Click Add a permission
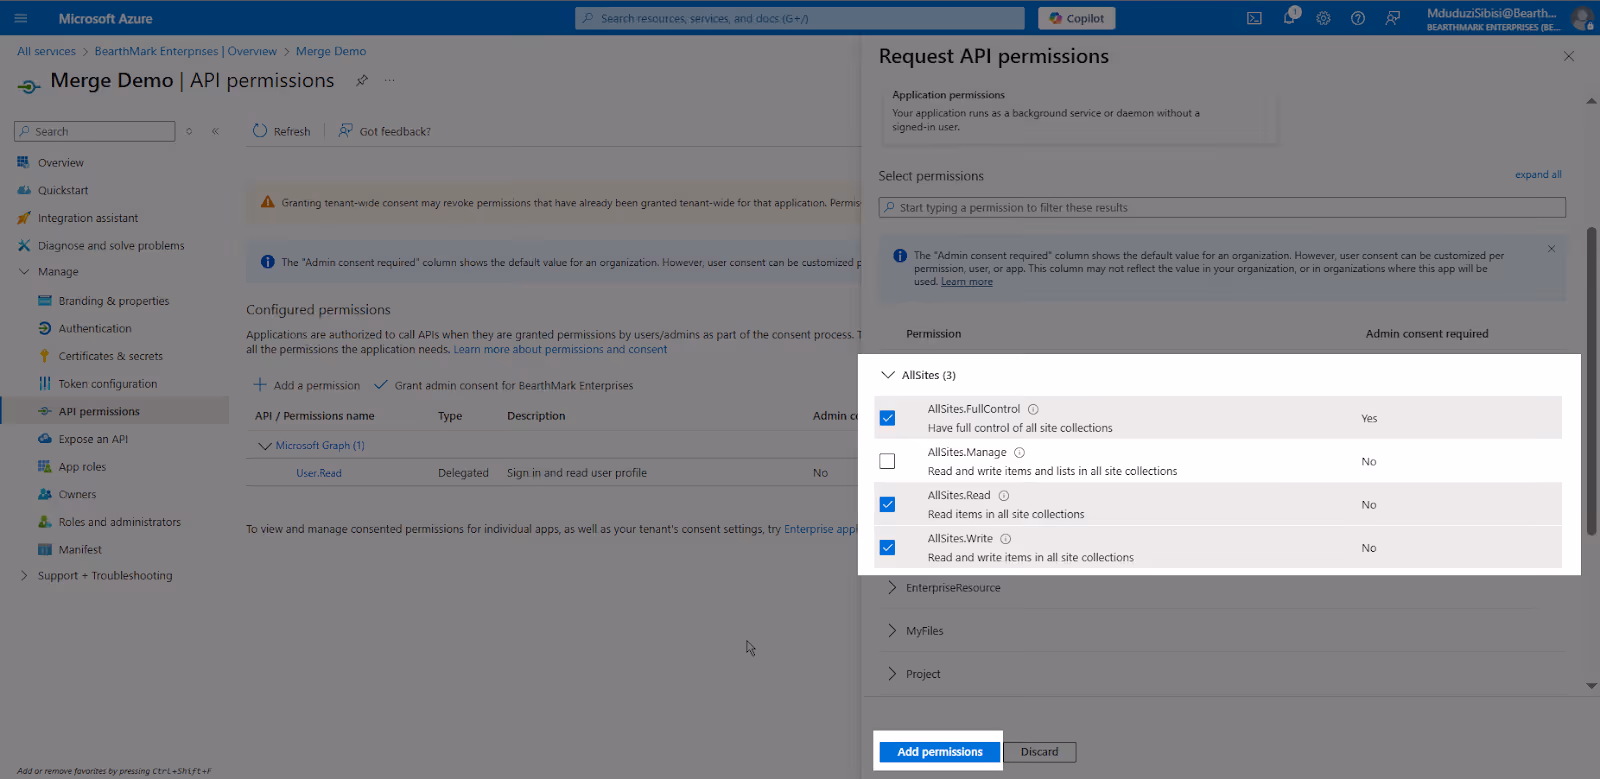This screenshot has height=779, width=1600. point(307,385)
